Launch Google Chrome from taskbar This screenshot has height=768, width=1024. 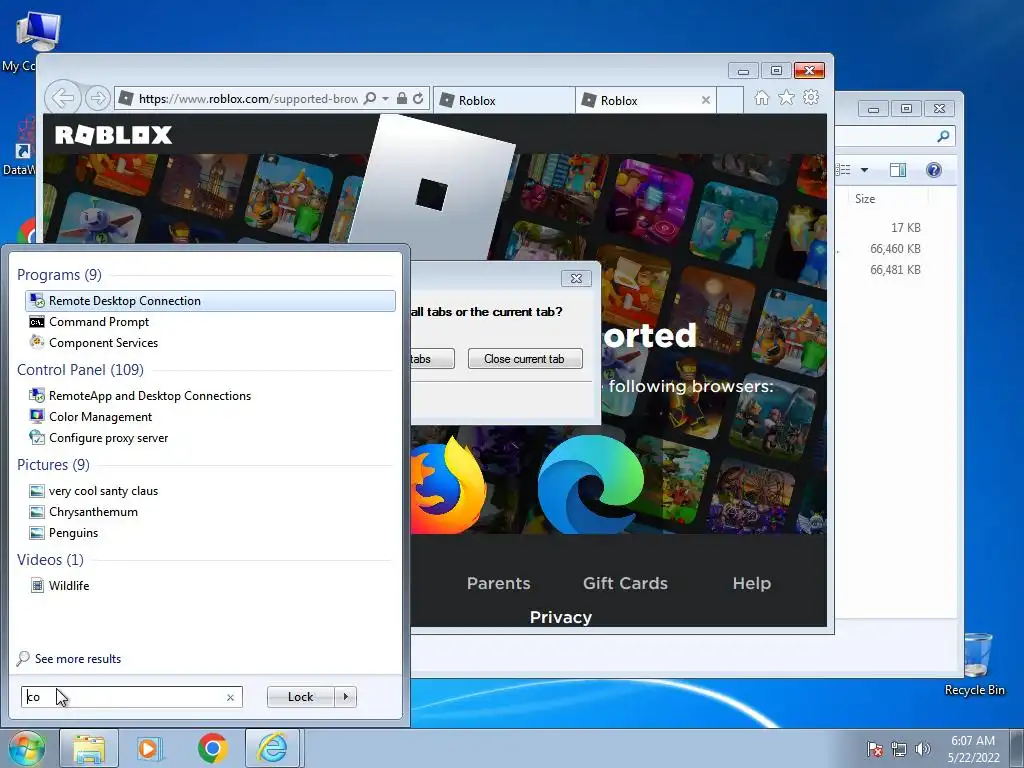212,748
